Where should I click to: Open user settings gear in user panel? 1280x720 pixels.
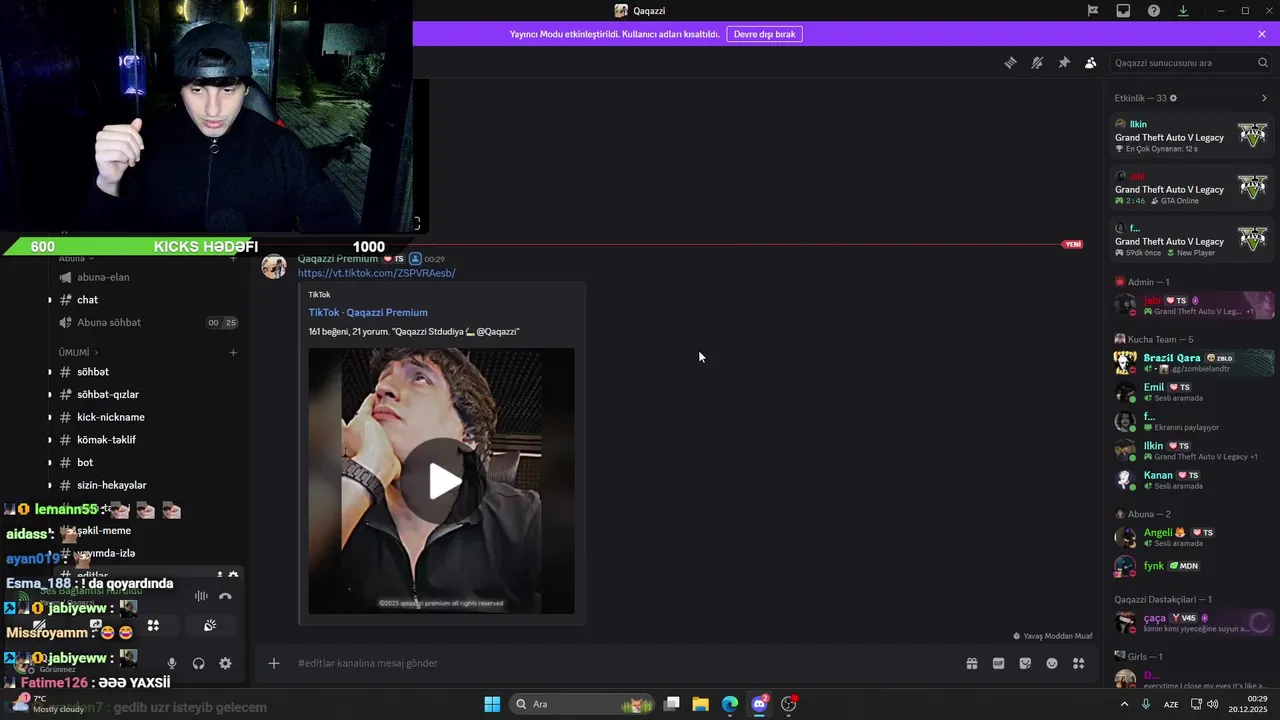point(225,663)
